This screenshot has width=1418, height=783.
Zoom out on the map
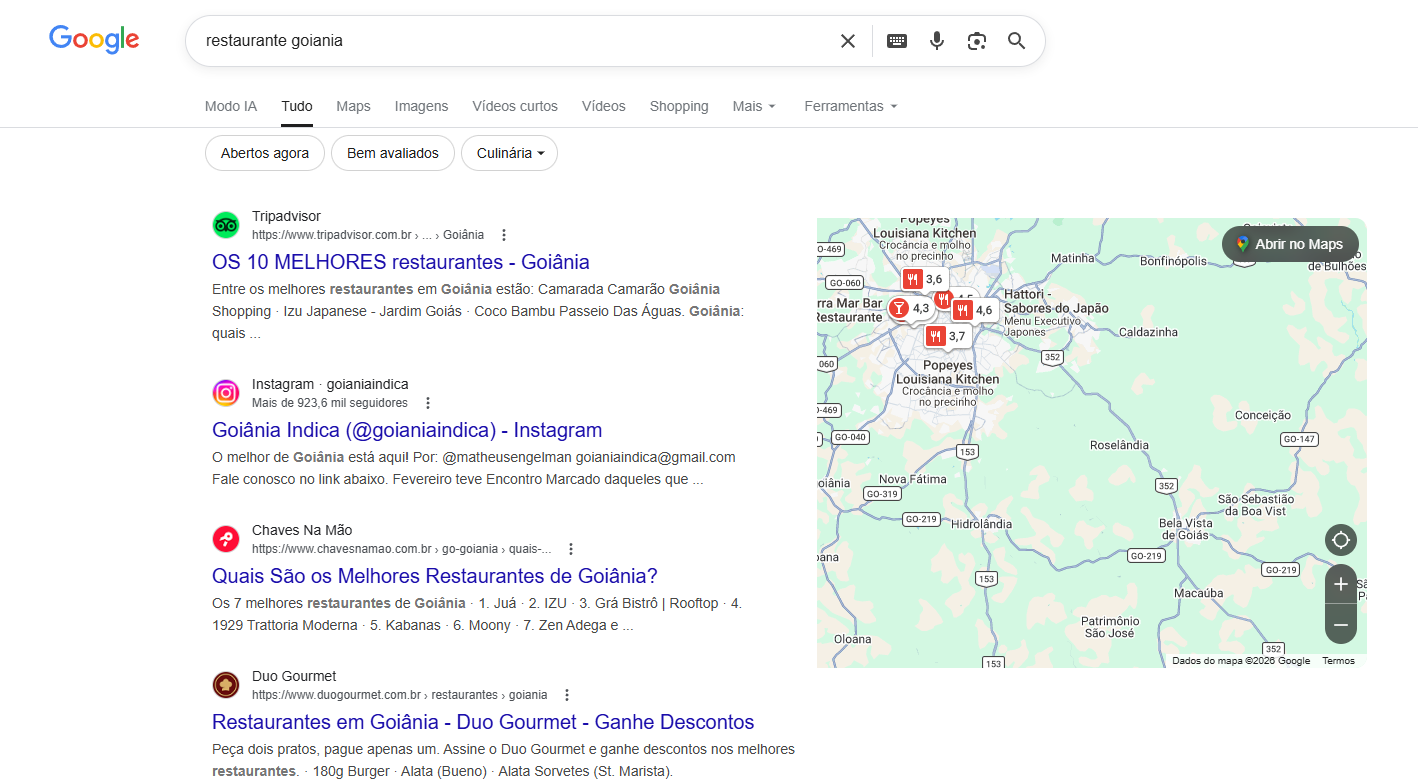1341,625
